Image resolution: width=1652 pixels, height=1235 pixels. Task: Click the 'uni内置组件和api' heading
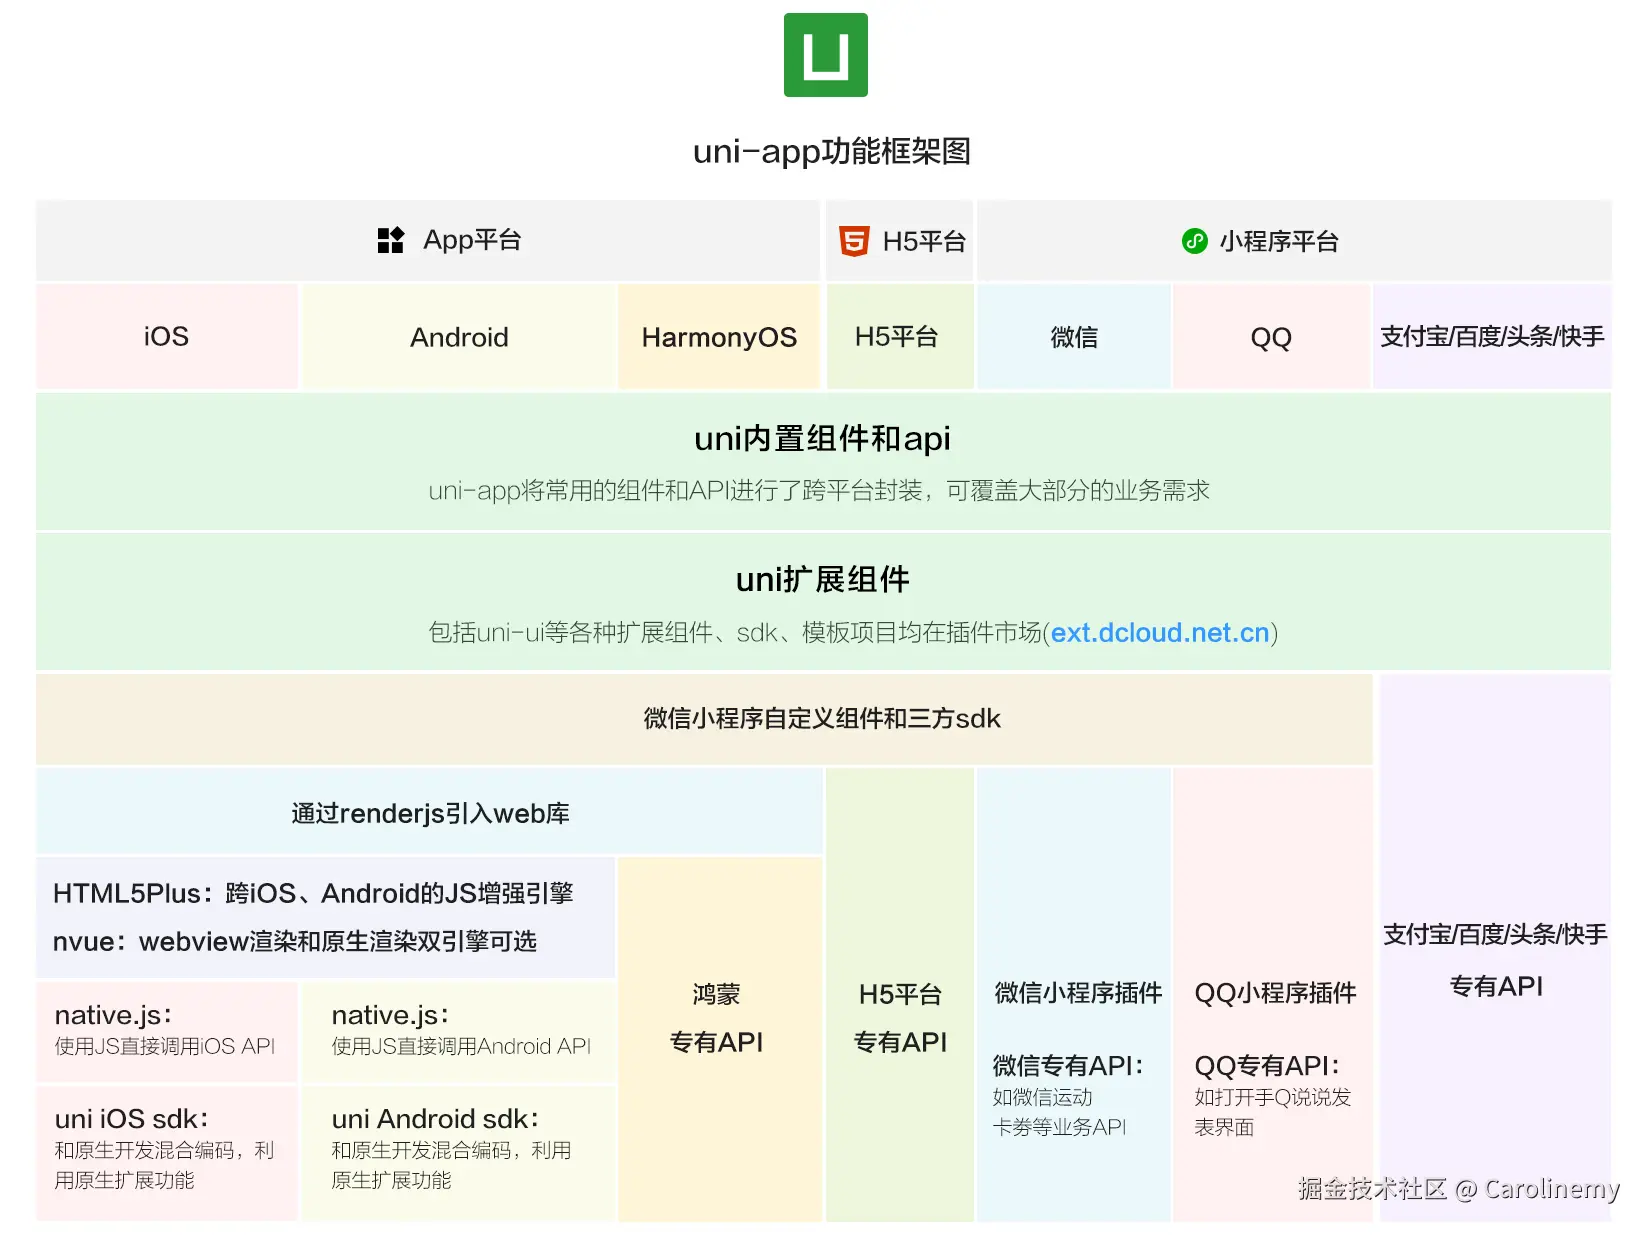pyautogui.click(x=822, y=439)
